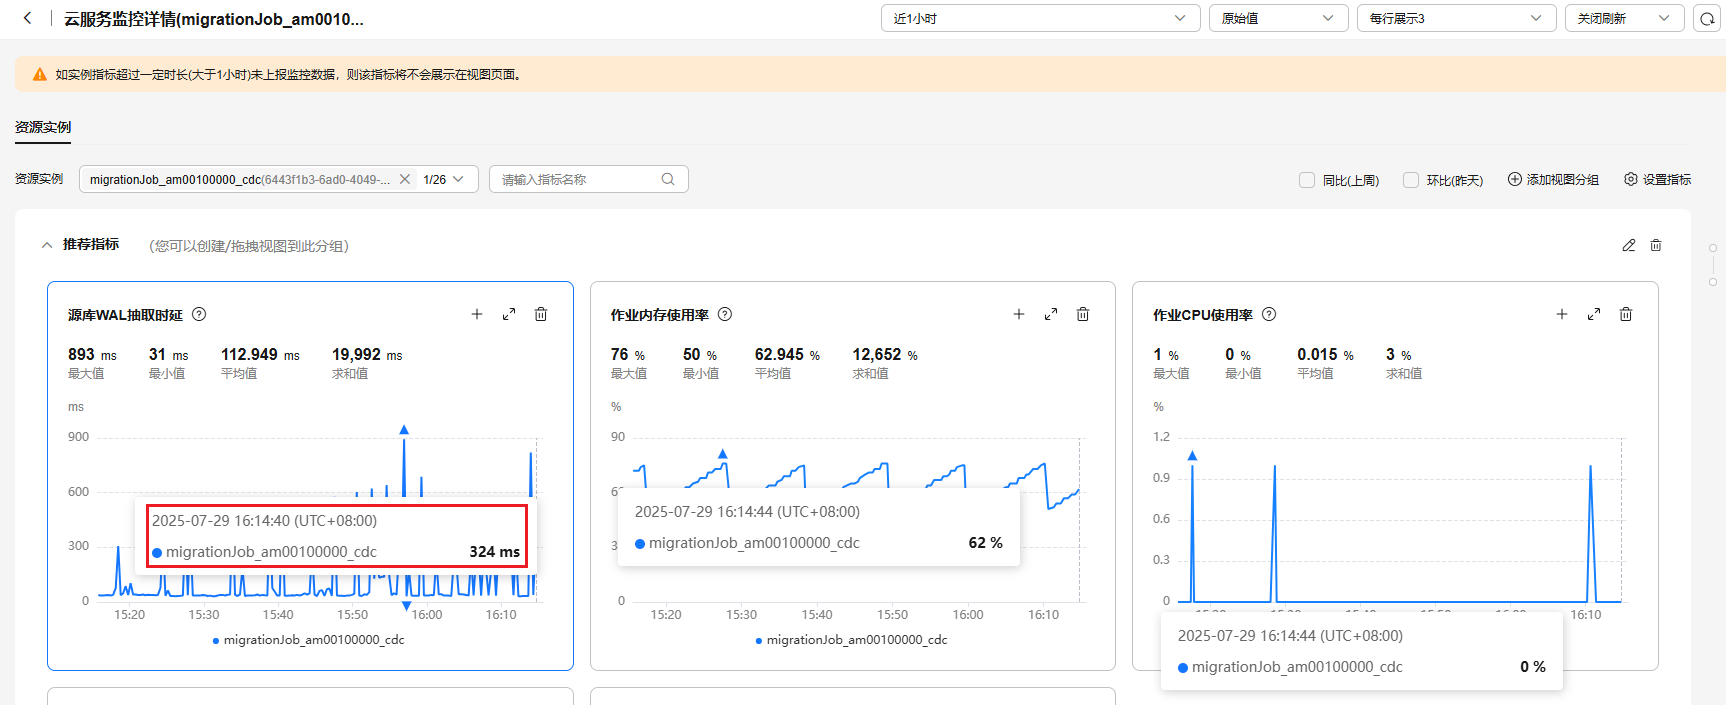The width and height of the screenshot is (1726, 705).
Task: Go back using the left arrow icon
Action: [x=27, y=18]
